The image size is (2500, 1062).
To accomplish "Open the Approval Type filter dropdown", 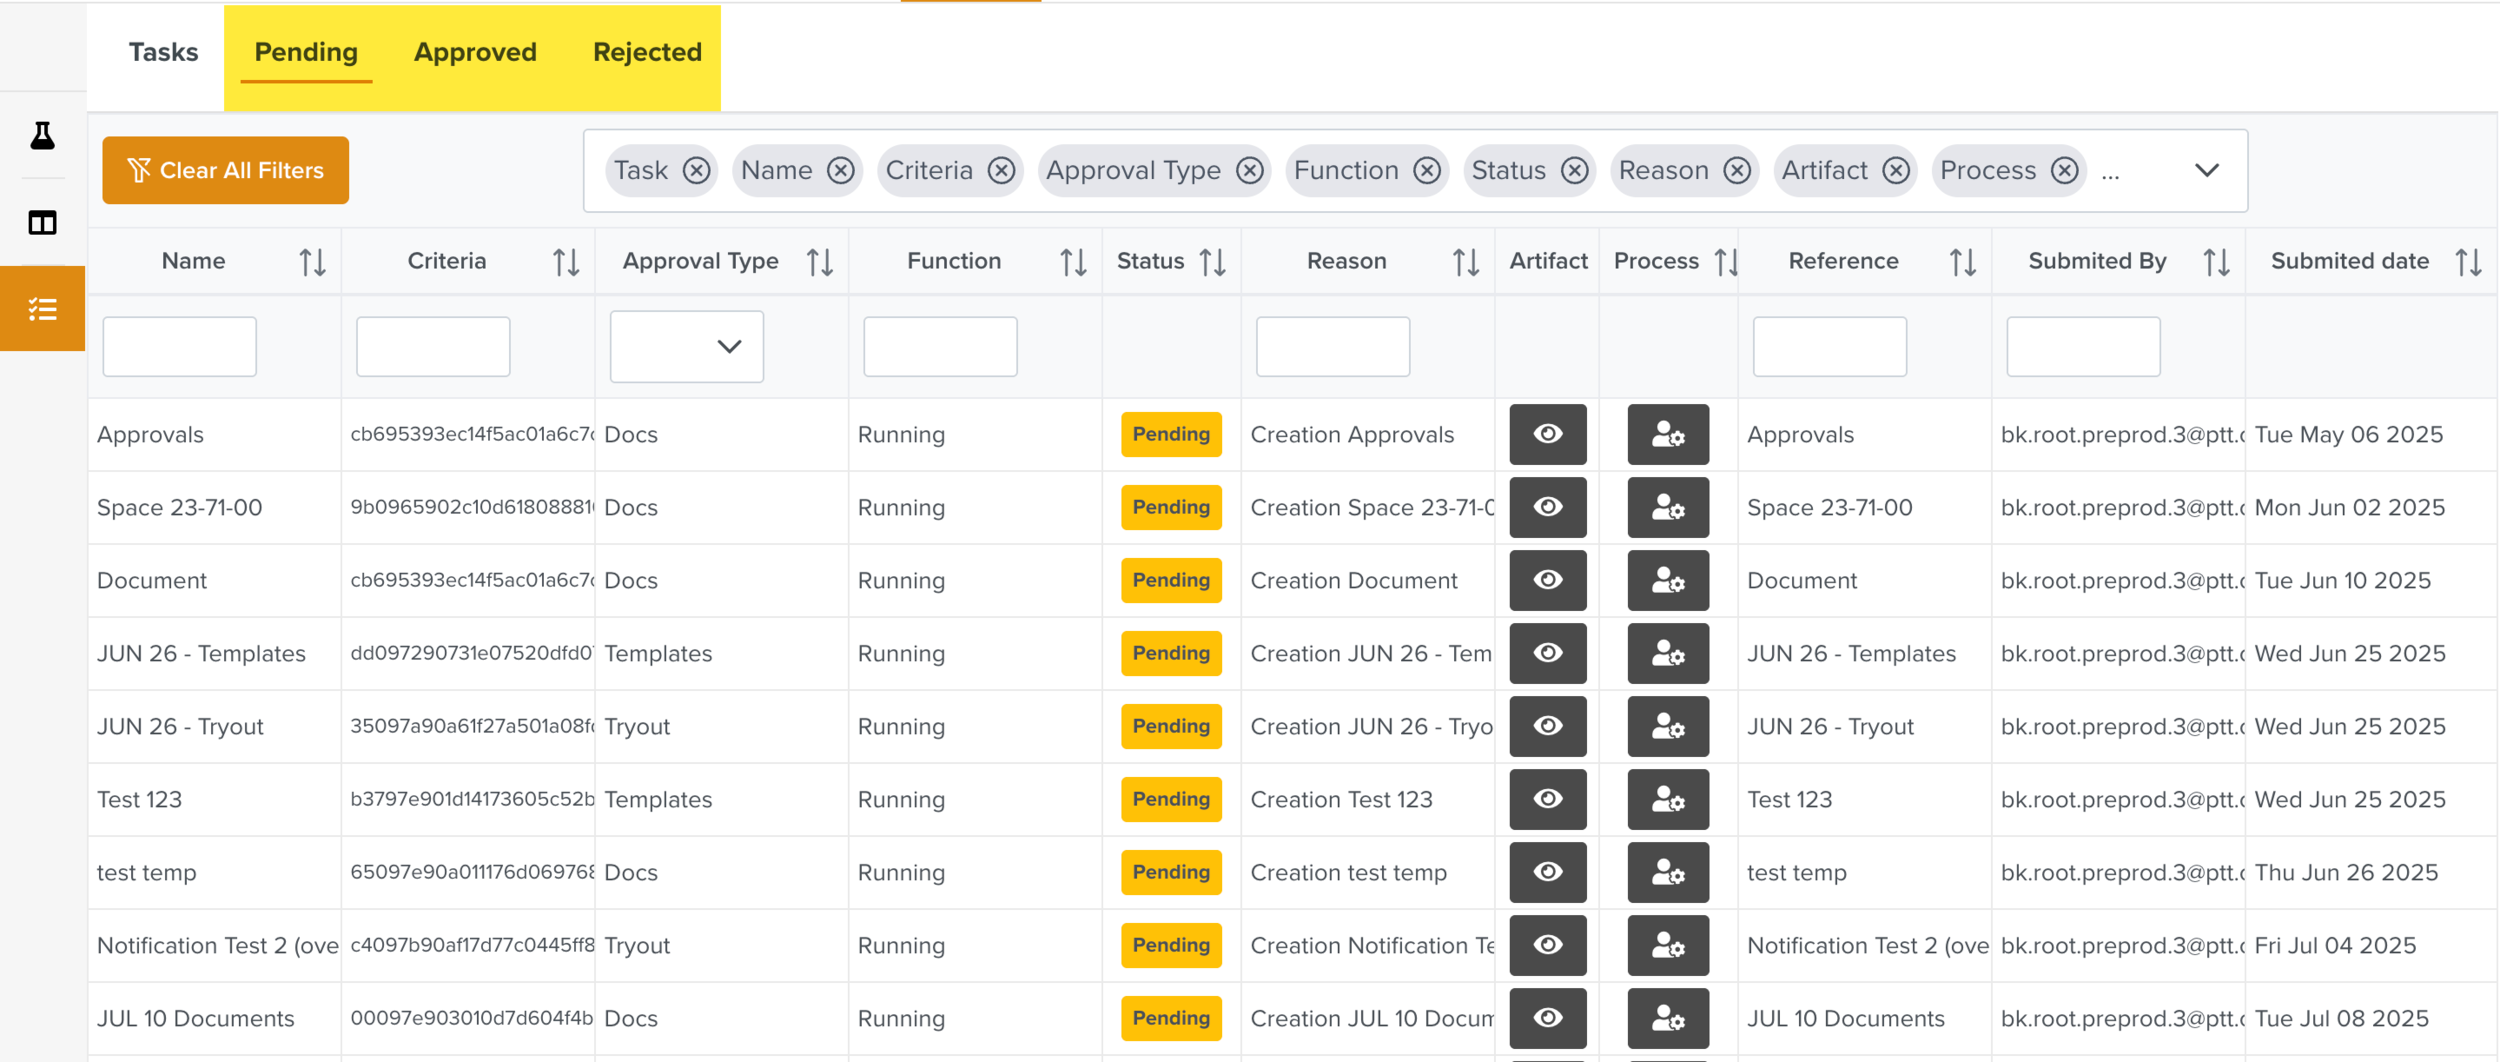I will pyautogui.click(x=687, y=347).
